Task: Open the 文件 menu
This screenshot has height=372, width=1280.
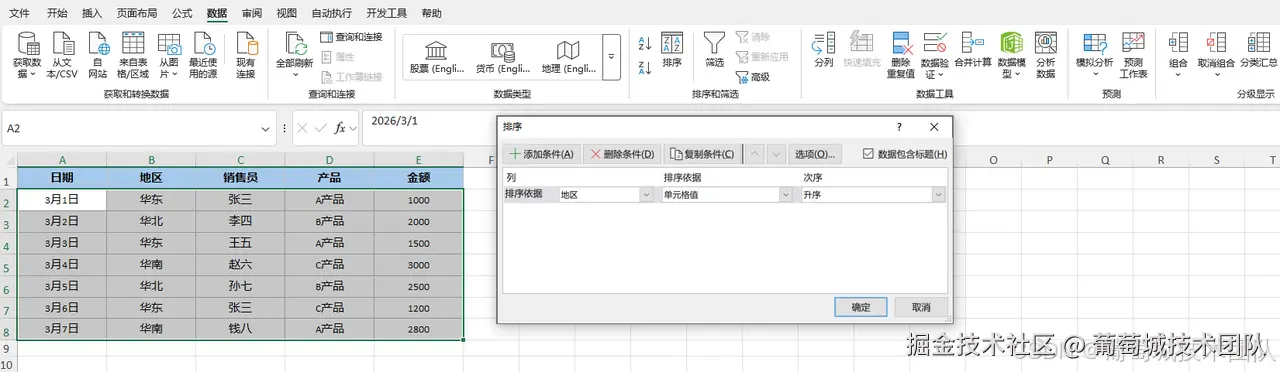Action: 20,13
